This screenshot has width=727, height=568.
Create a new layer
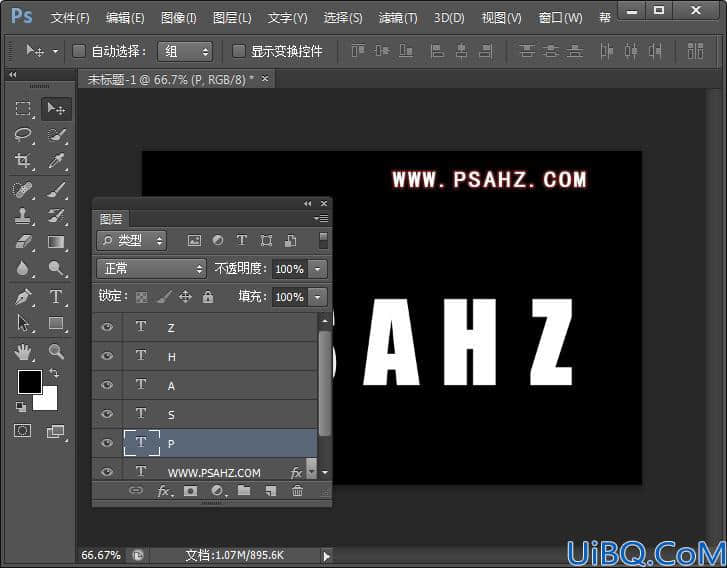[271, 491]
